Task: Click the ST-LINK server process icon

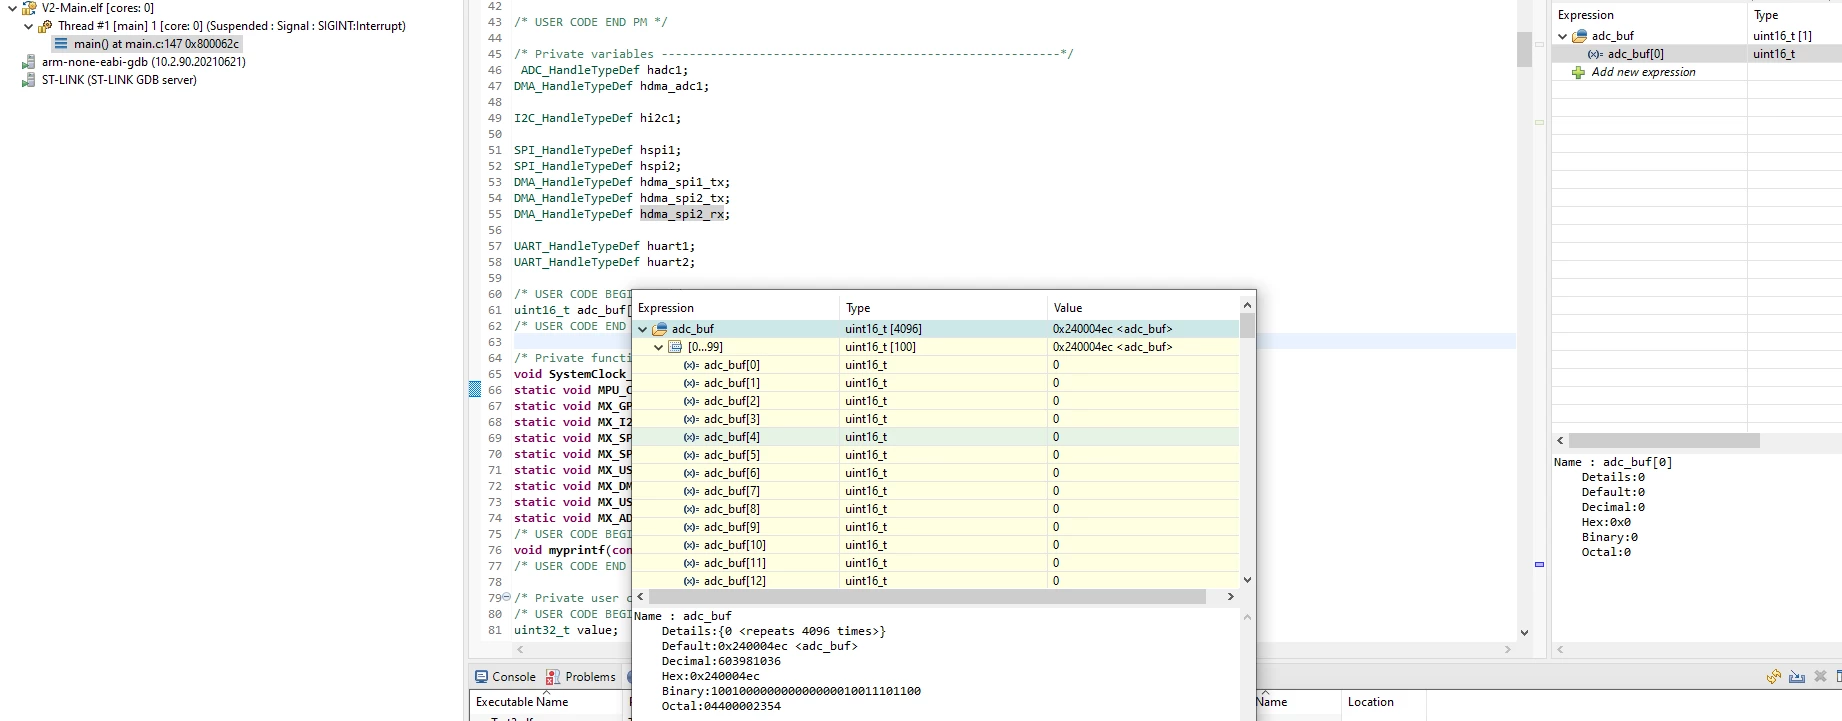Action: (x=28, y=80)
